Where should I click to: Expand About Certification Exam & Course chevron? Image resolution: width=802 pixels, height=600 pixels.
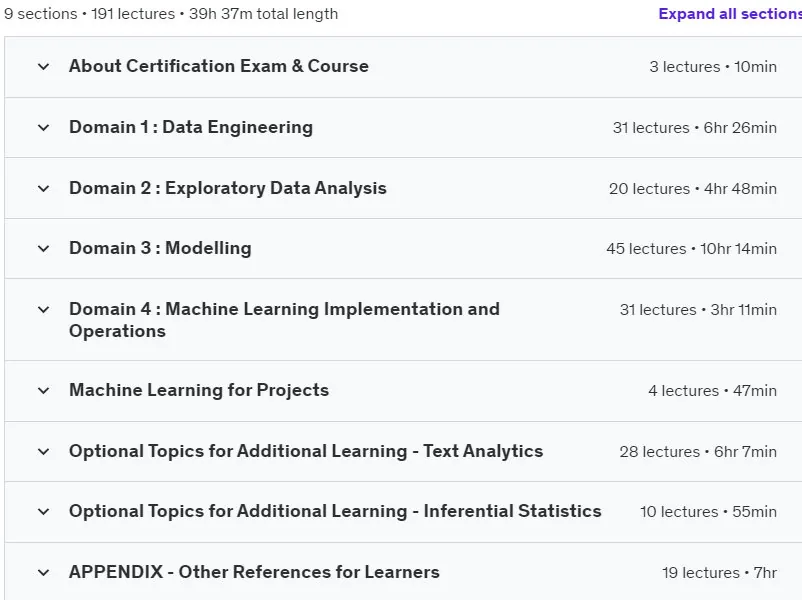[43, 66]
